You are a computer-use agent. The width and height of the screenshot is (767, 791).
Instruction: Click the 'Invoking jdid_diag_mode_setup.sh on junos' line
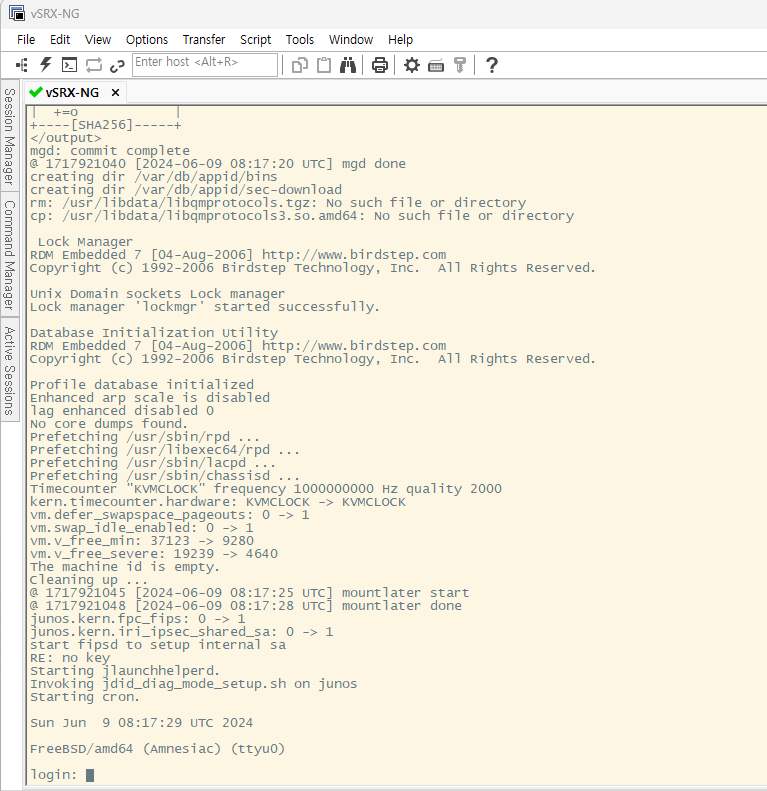(194, 684)
